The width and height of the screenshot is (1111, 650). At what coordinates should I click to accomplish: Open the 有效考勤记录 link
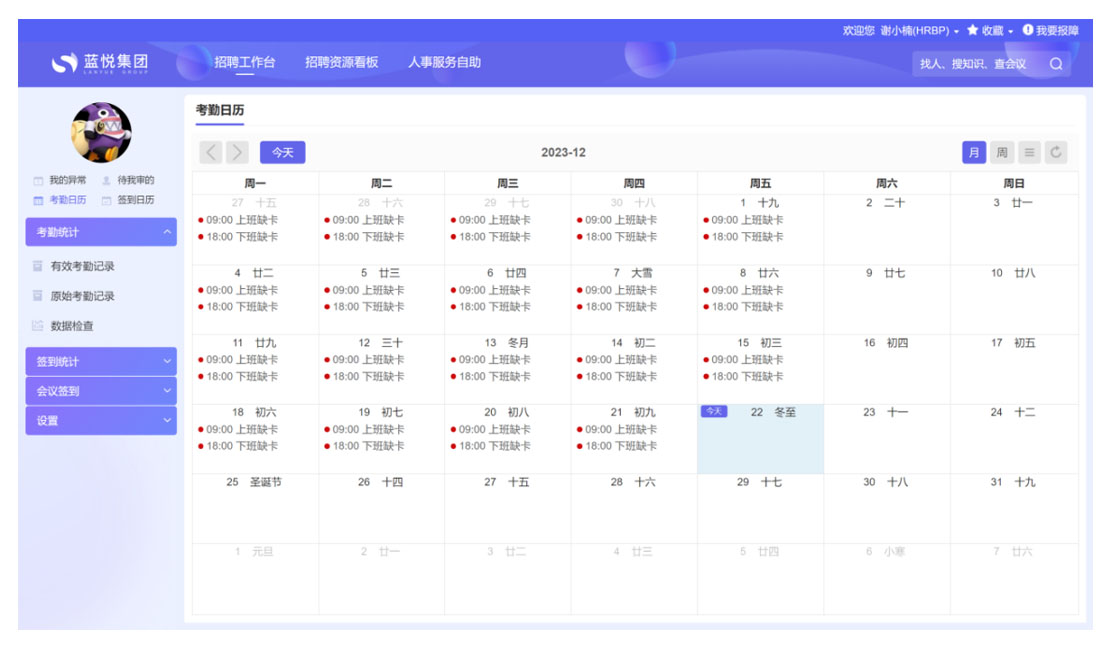click(82, 266)
